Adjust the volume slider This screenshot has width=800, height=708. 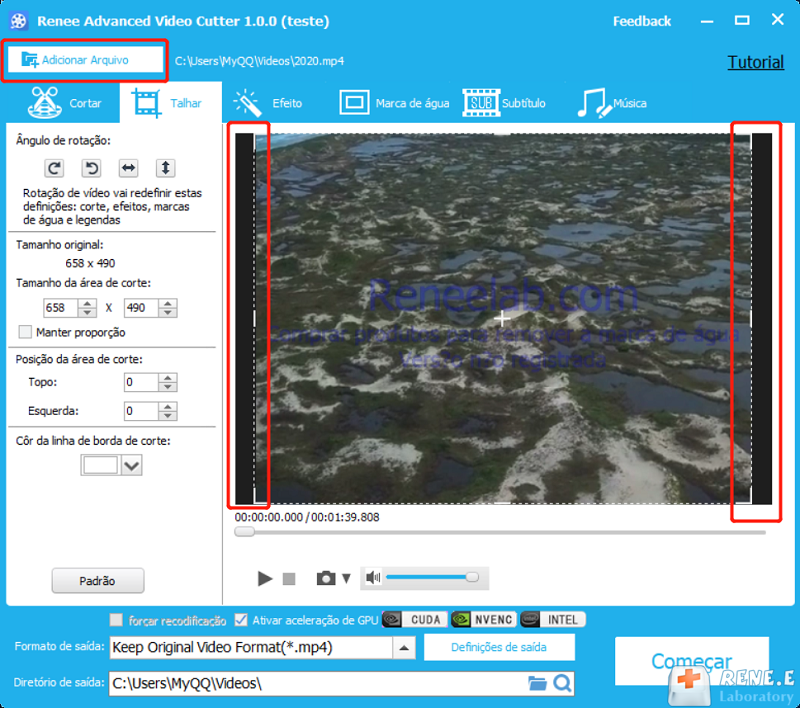pos(432,577)
